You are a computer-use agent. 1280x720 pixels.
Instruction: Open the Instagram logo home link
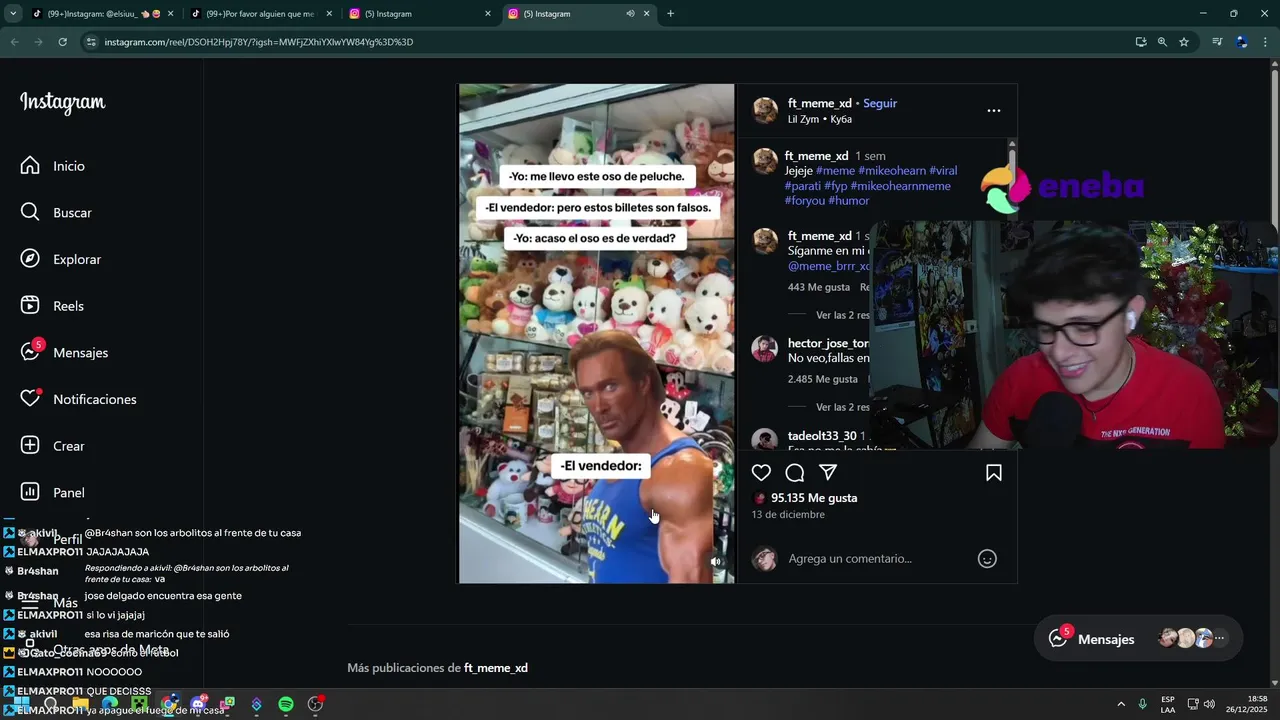pyautogui.click(x=62, y=103)
